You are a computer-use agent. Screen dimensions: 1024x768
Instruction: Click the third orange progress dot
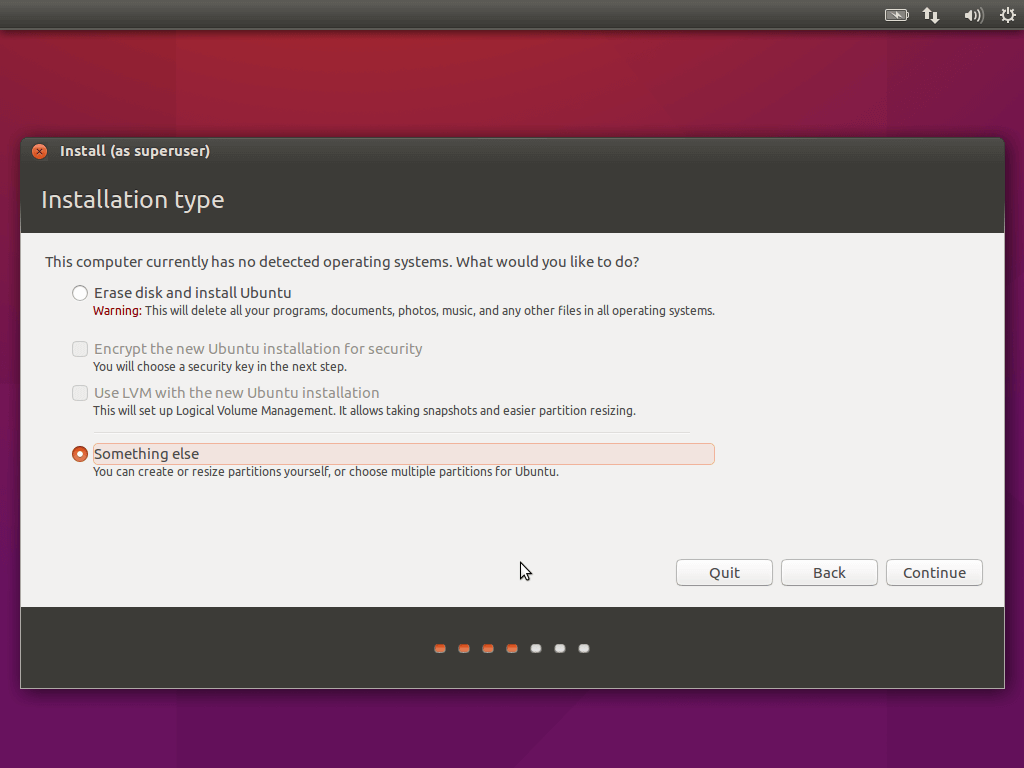(488, 648)
